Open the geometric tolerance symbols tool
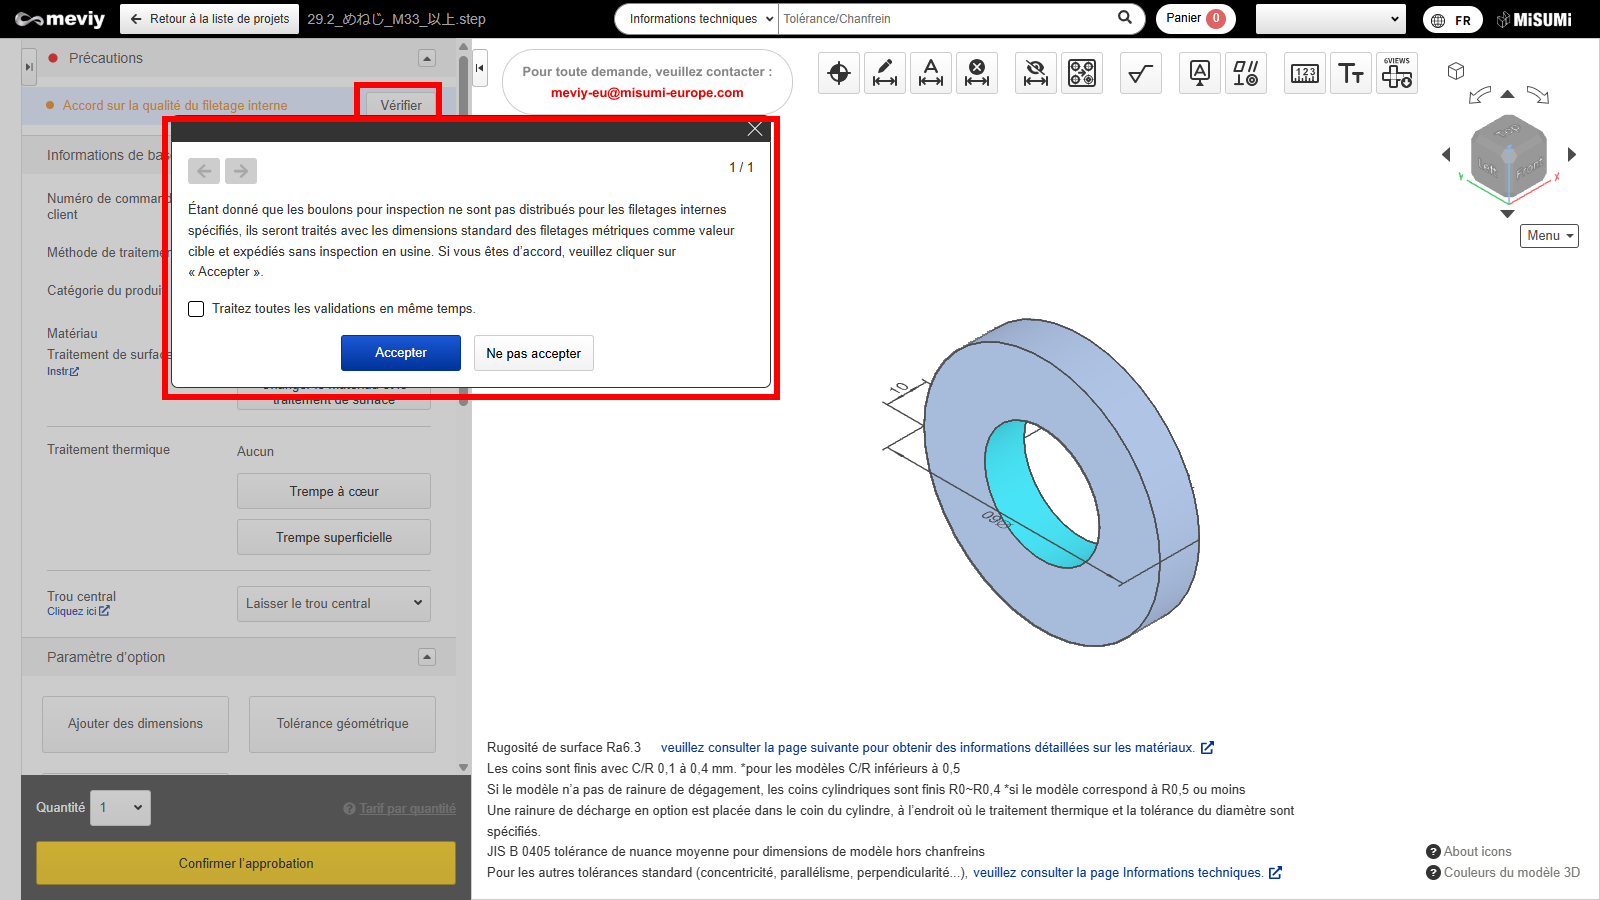The height and width of the screenshot is (900, 1600). 1245,73
